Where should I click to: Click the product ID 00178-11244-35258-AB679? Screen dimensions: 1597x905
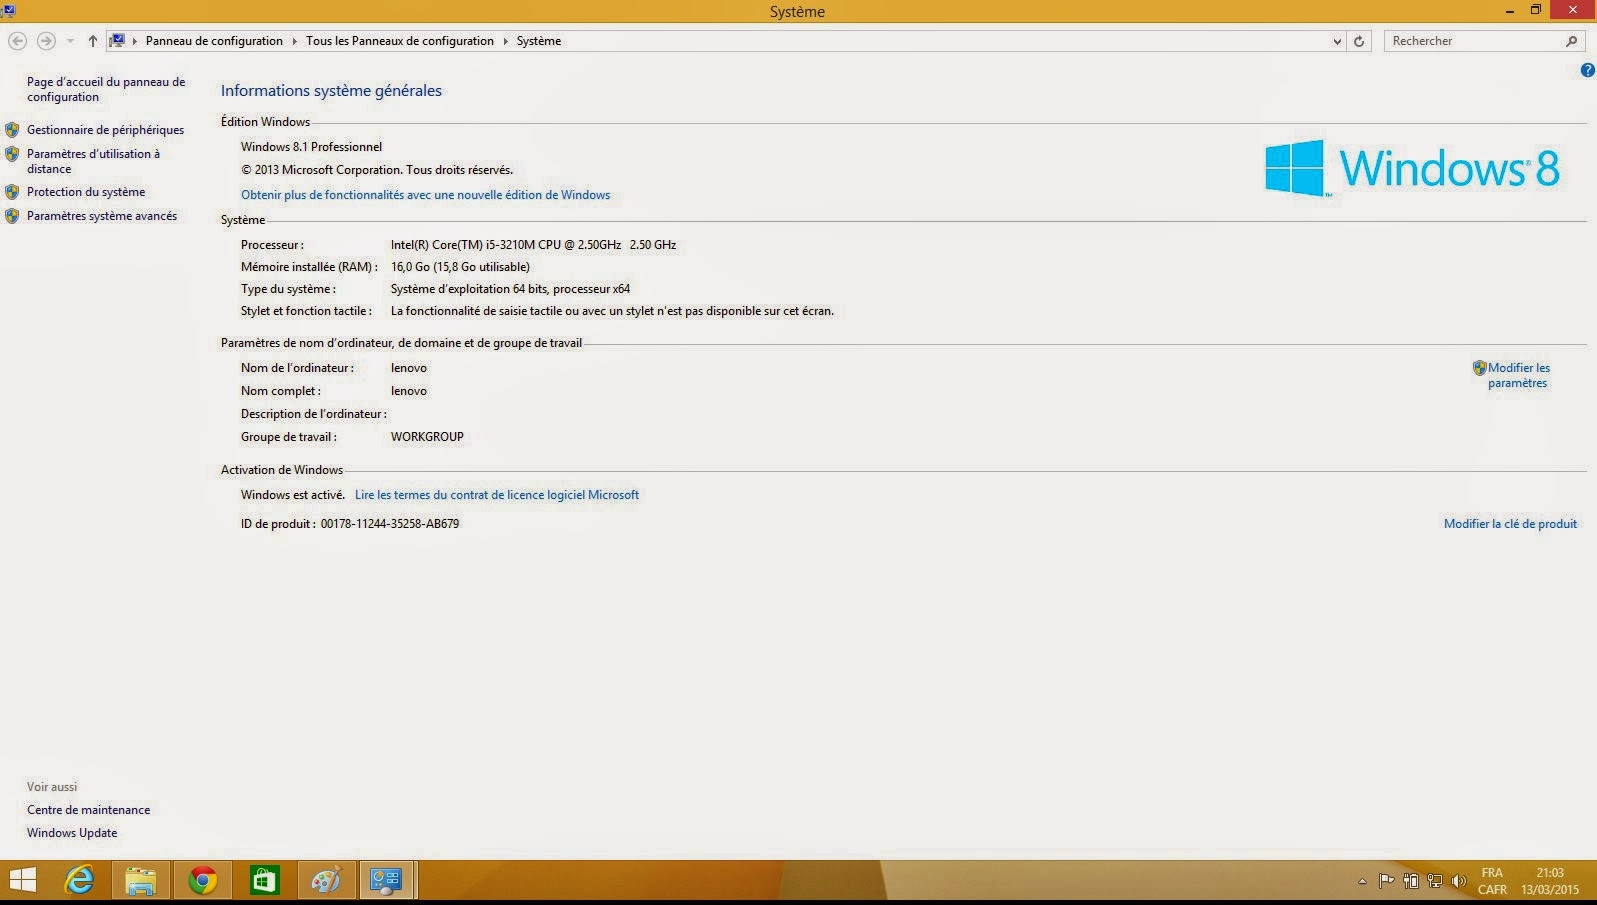[390, 524]
